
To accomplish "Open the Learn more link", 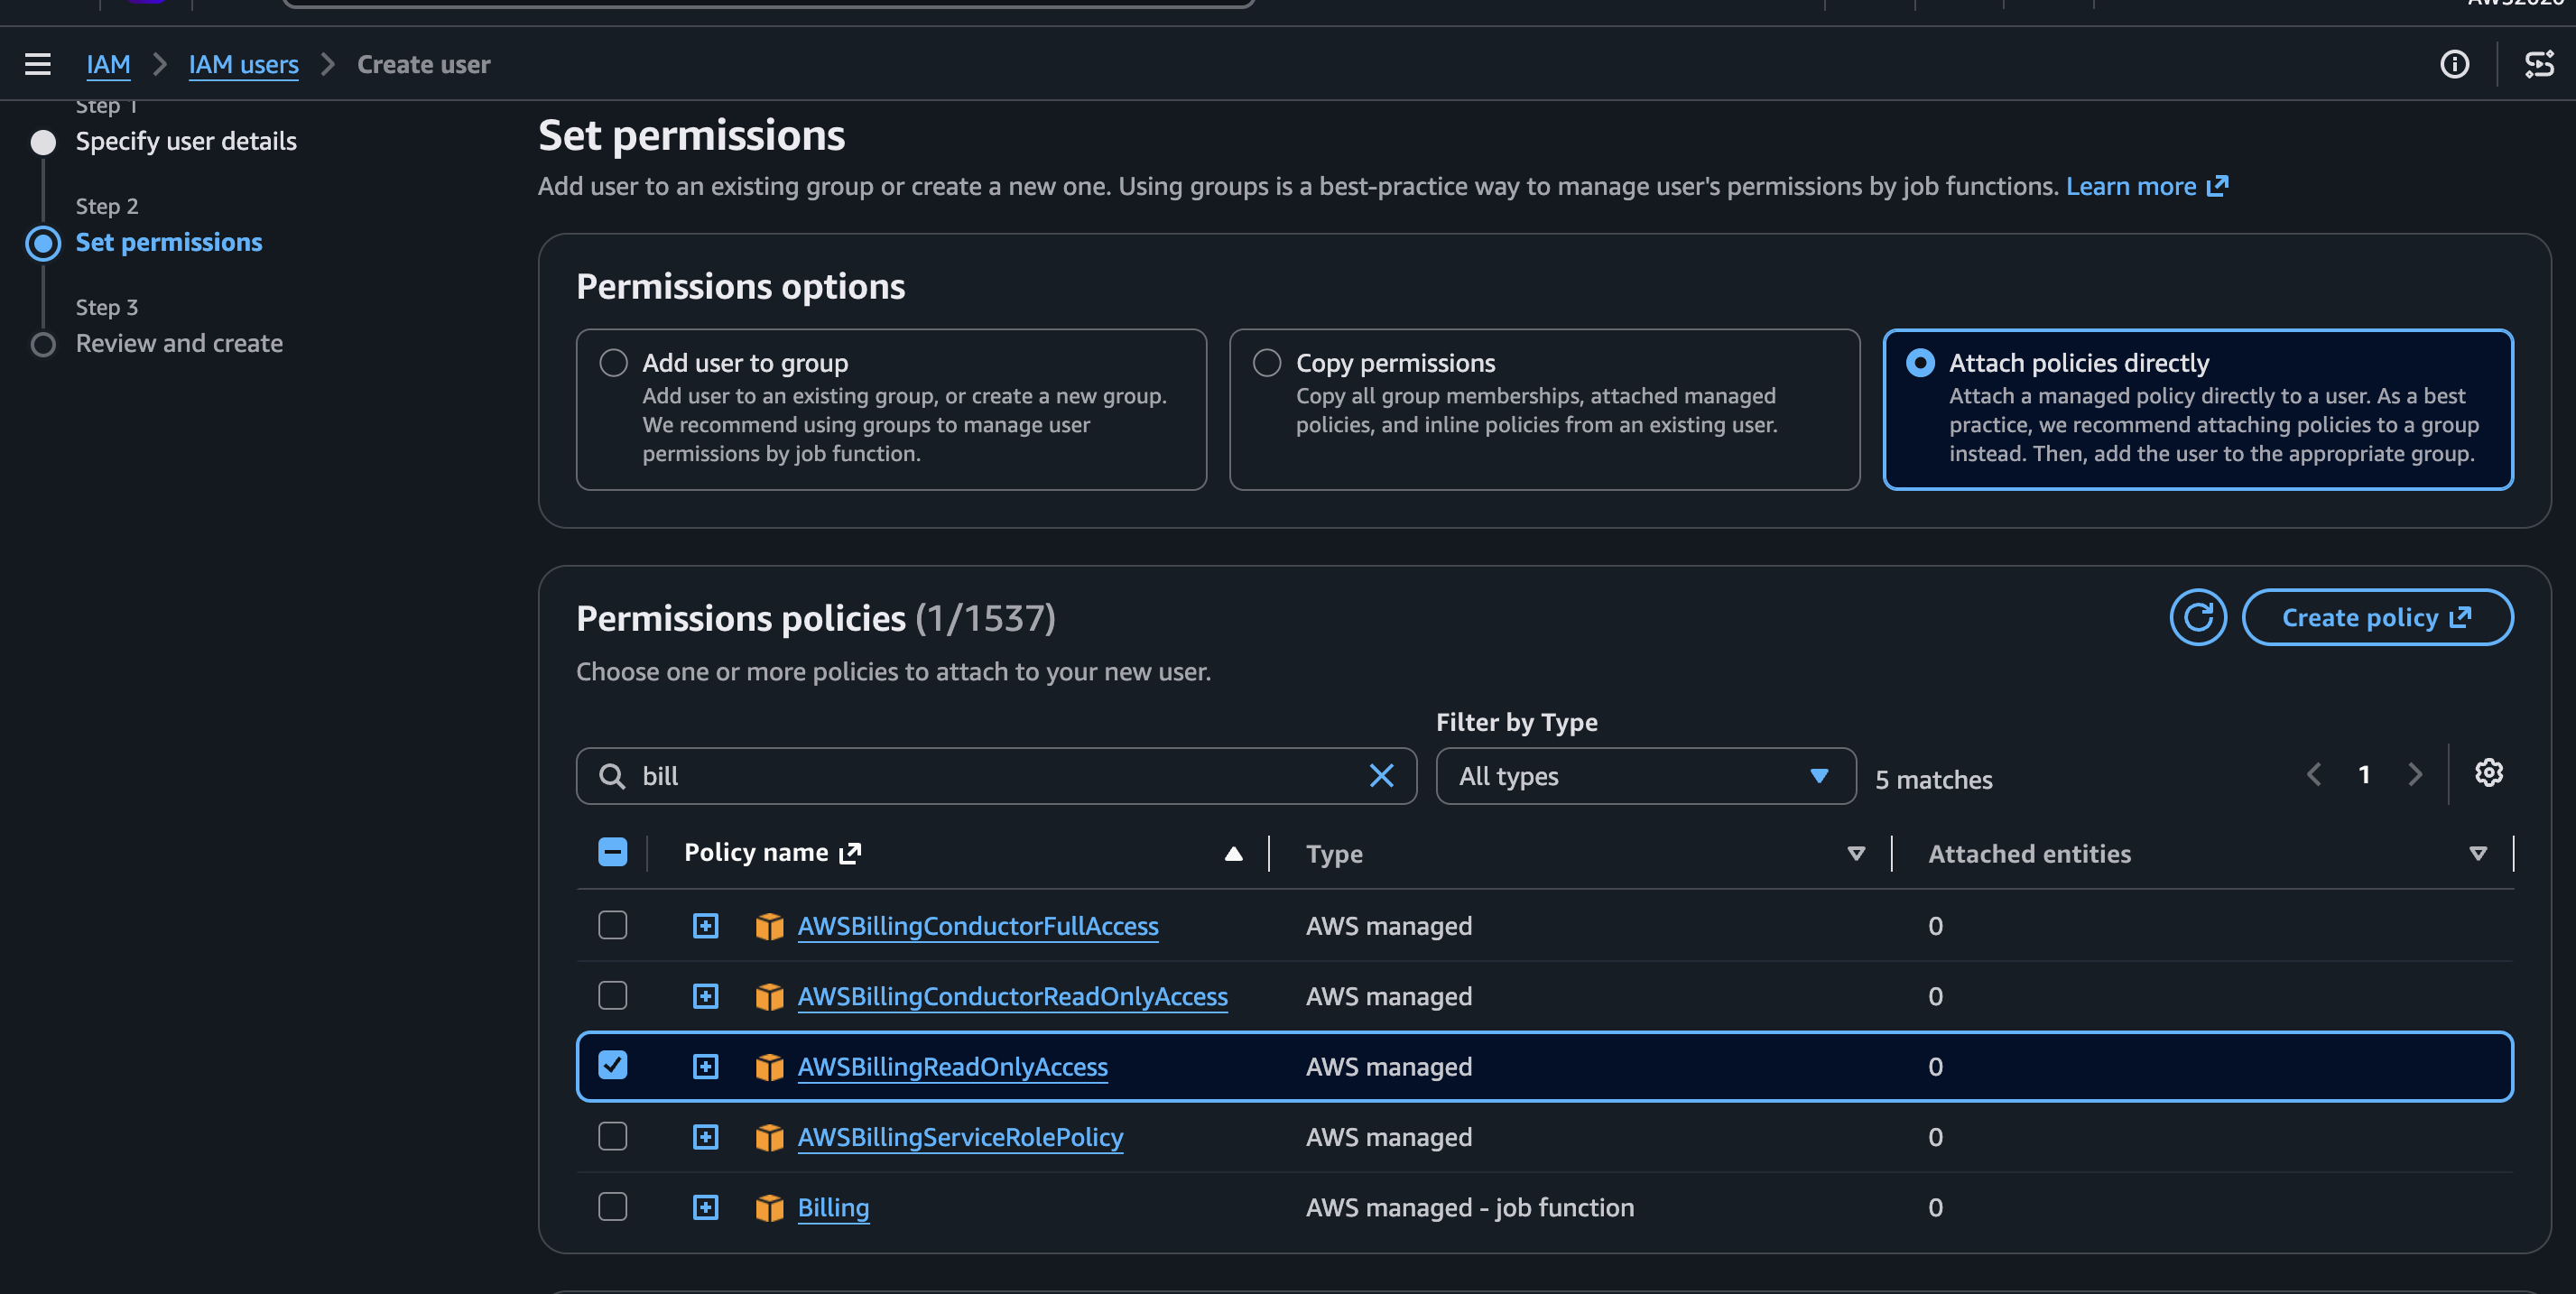I will pos(2130,186).
